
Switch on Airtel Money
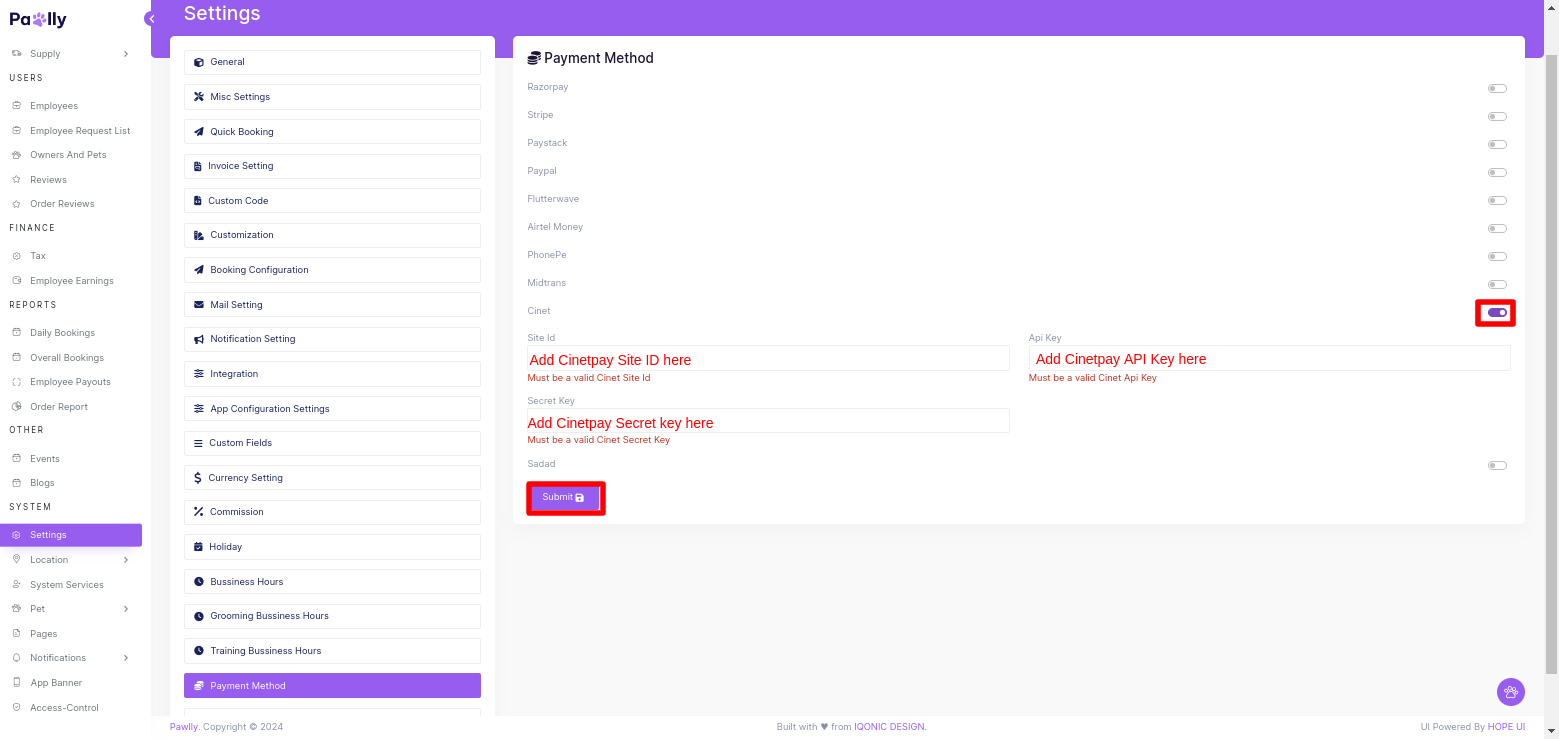point(1497,228)
